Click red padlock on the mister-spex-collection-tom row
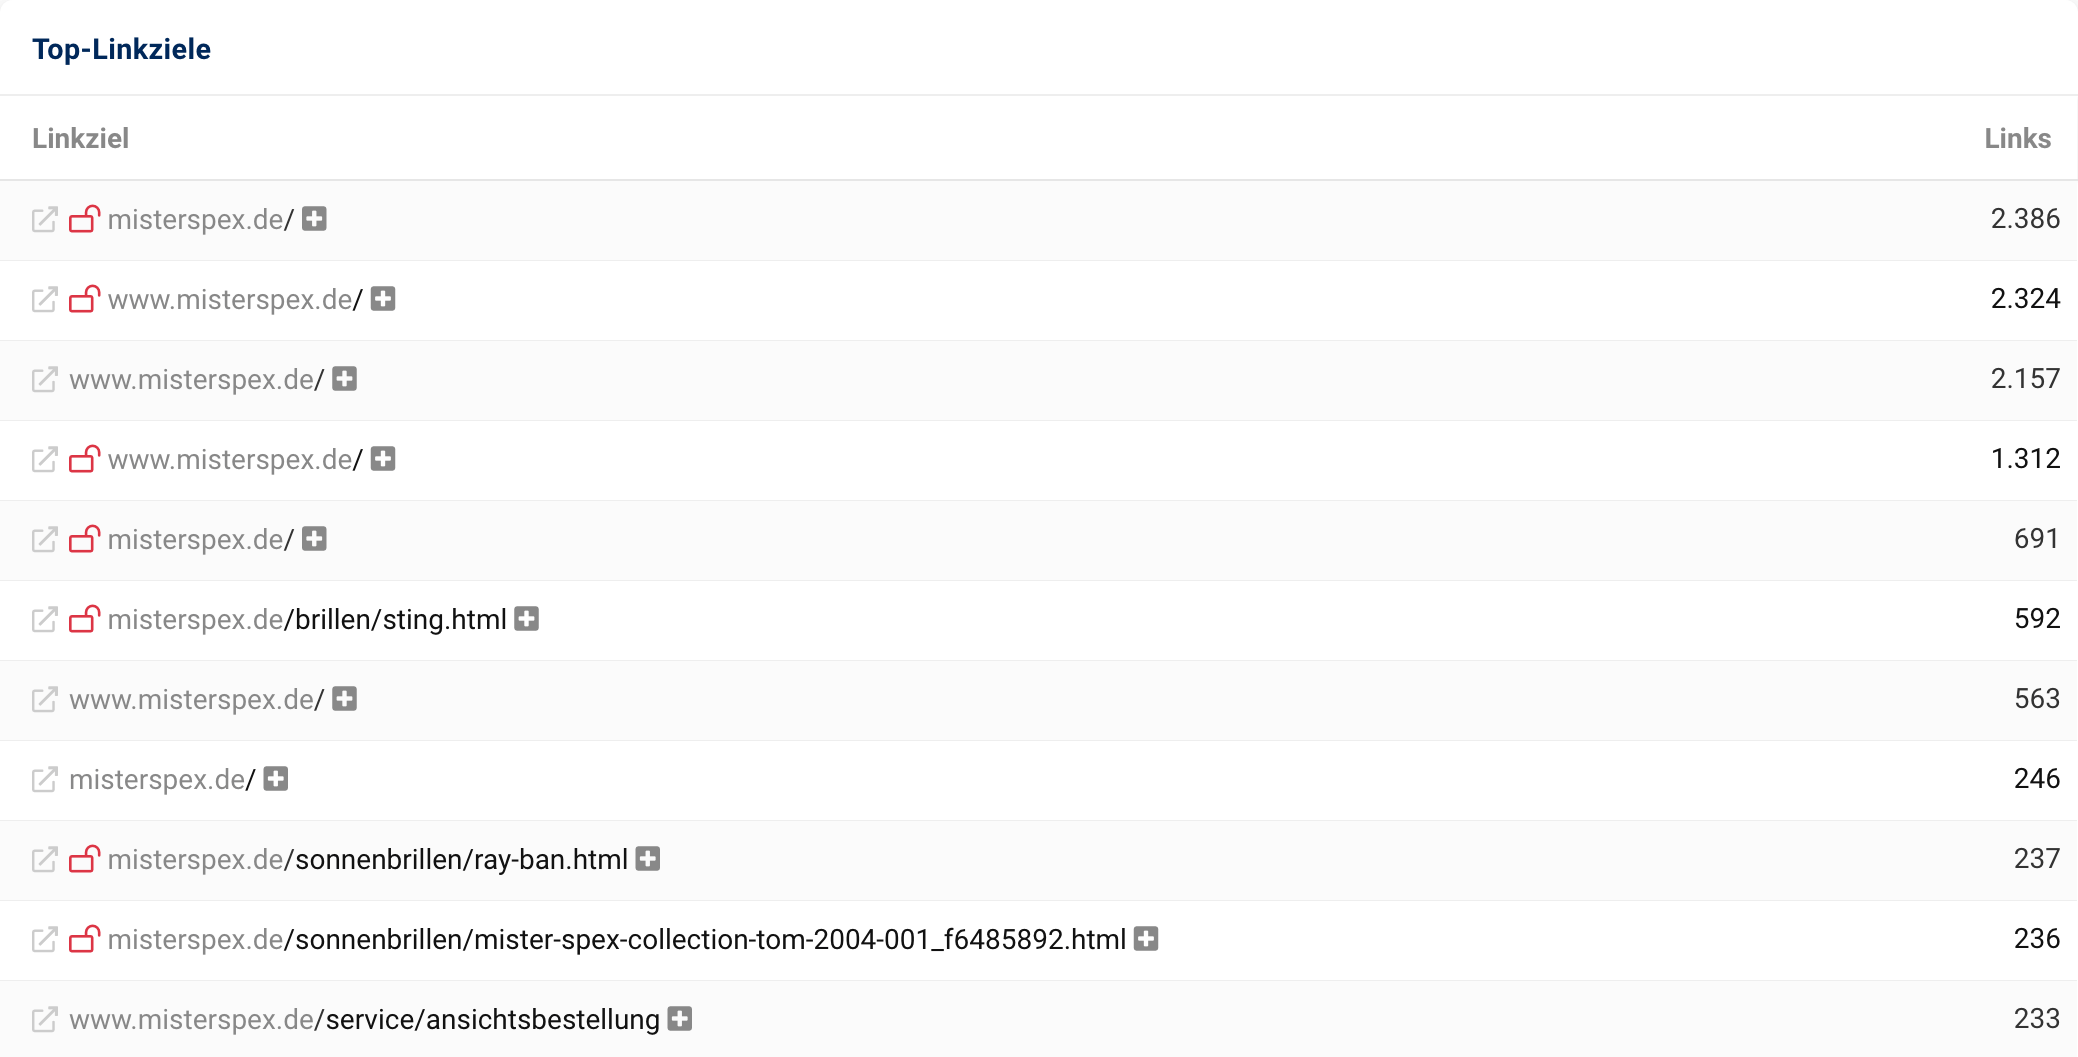Viewport: 2078px width, 1057px height. 85,939
